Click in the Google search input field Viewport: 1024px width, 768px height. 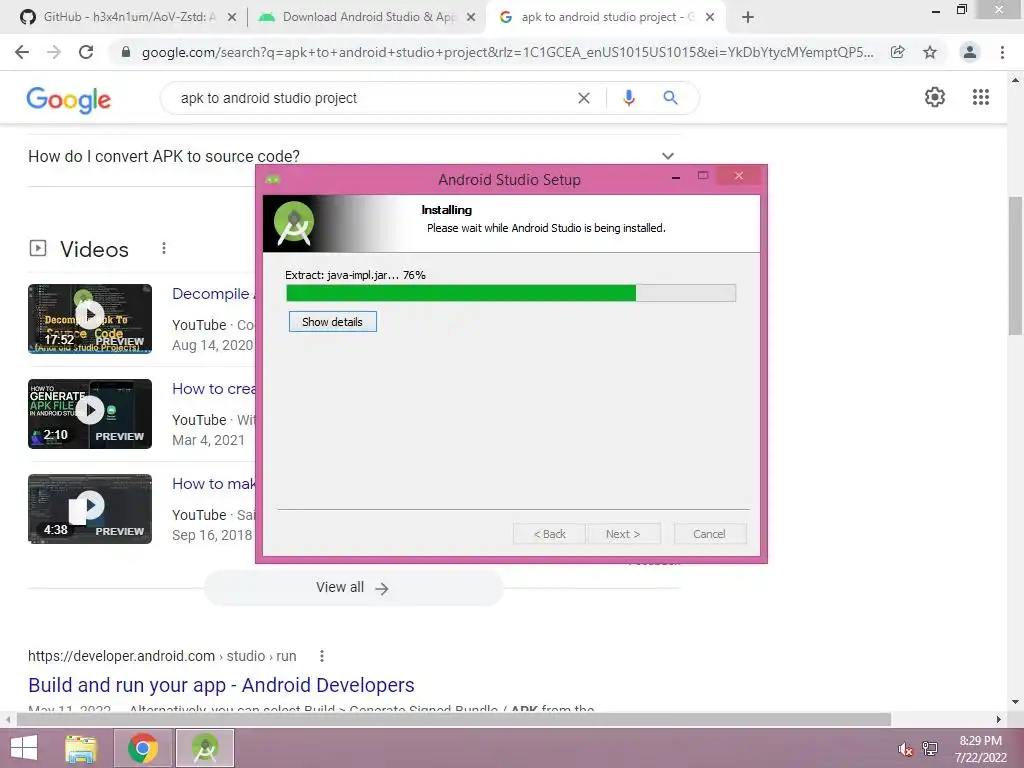pyautogui.click(x=372, y=98)
